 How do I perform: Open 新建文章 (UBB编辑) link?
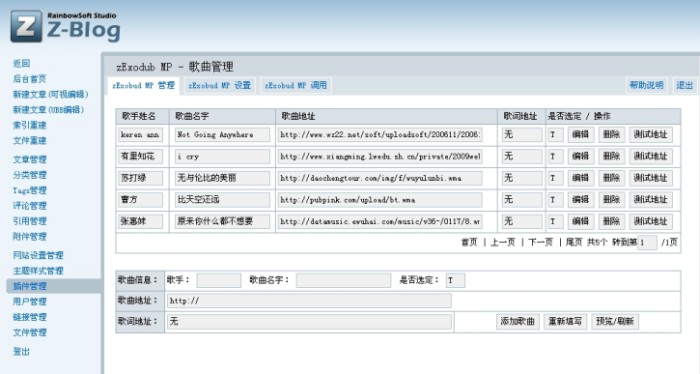coord(48,110)
